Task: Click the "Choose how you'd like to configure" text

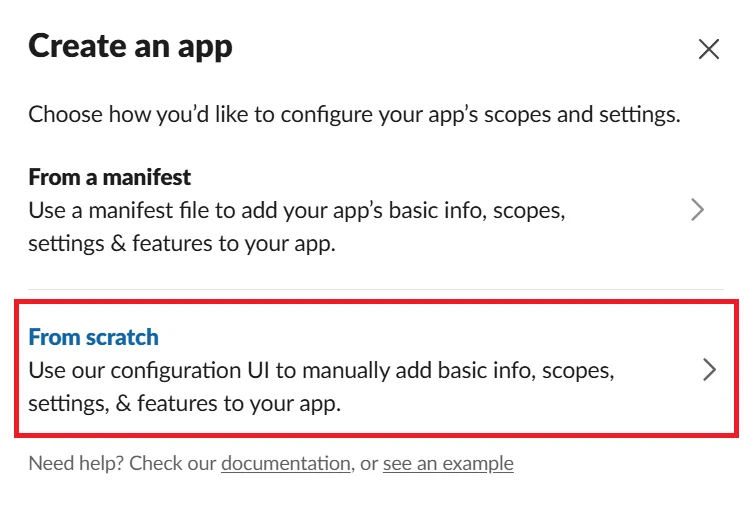Action: pos(354,114)
